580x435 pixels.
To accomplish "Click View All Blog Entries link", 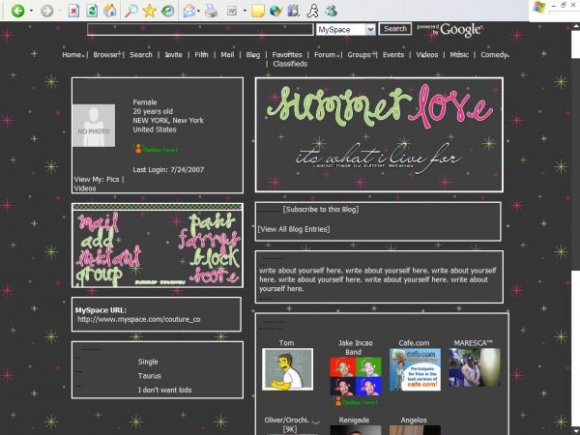I will (x=294, y=229).
